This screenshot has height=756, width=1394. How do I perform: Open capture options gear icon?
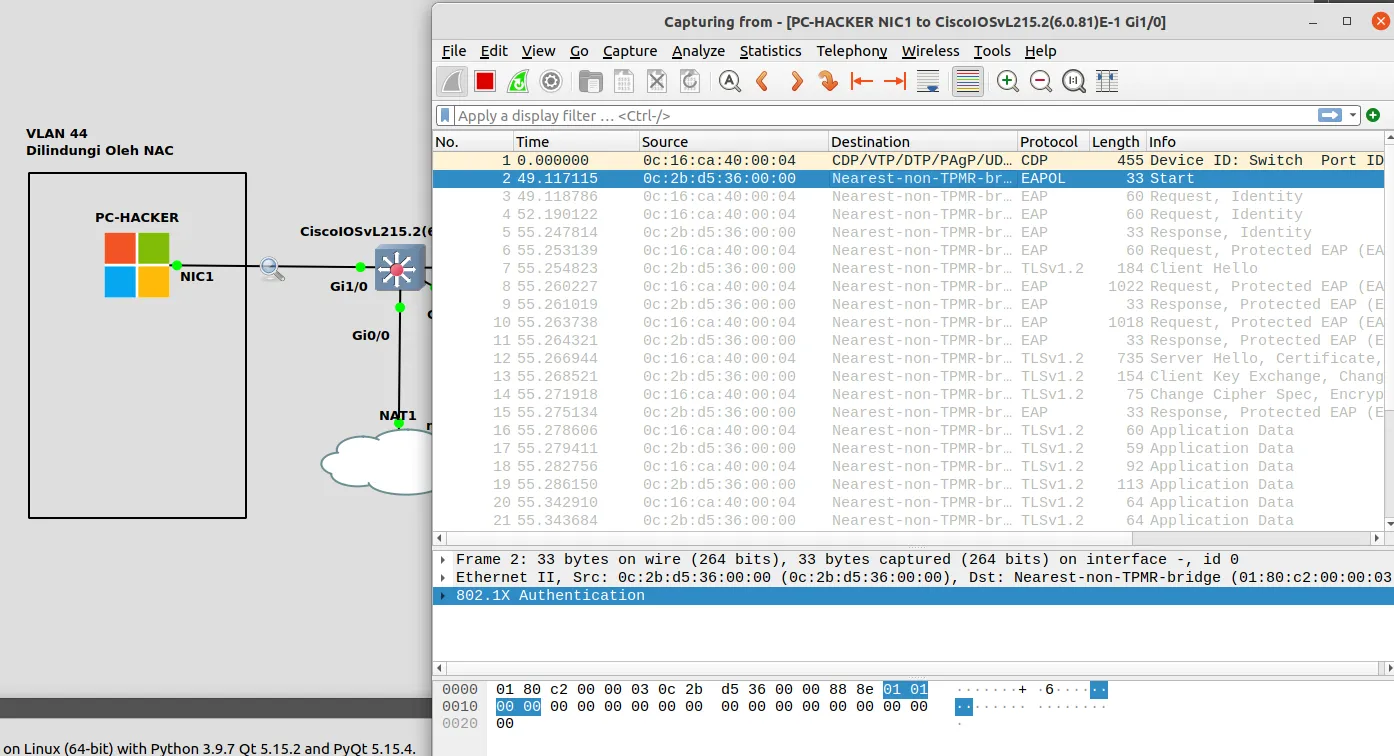coord(550,82)
